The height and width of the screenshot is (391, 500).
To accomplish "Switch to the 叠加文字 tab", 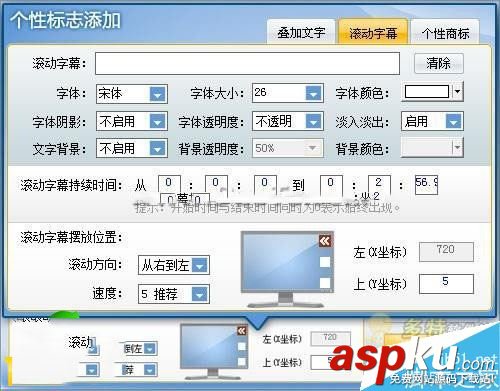I will point(301,32).
